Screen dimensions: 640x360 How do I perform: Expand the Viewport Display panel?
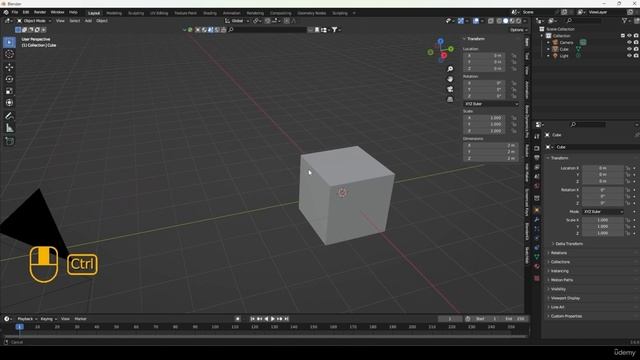564,298
